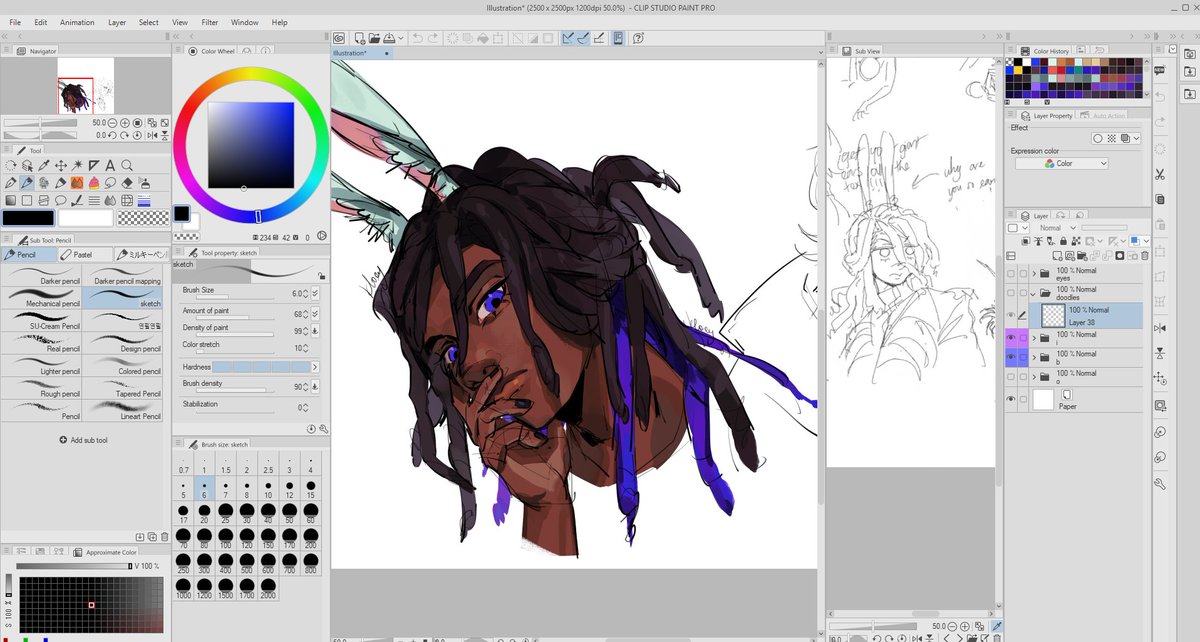Select the Text tool (A icon)
The width and height of the screenshot is (1200, 642).
[111, 165]
